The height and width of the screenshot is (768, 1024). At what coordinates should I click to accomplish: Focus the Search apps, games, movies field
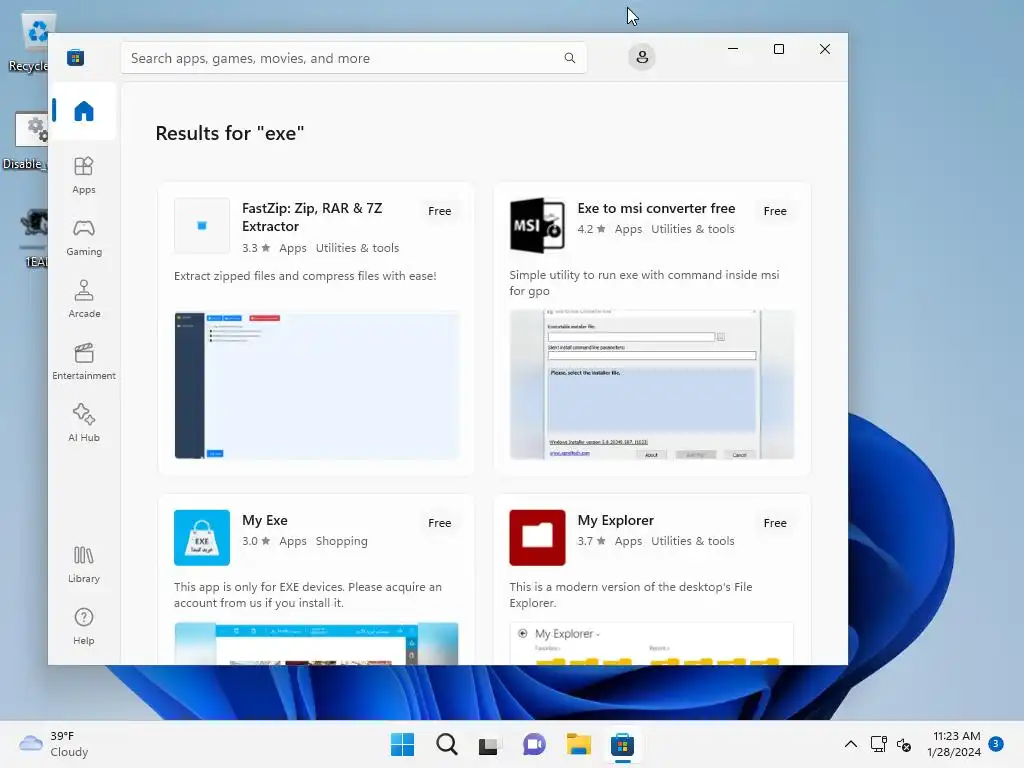coord(353,58)
